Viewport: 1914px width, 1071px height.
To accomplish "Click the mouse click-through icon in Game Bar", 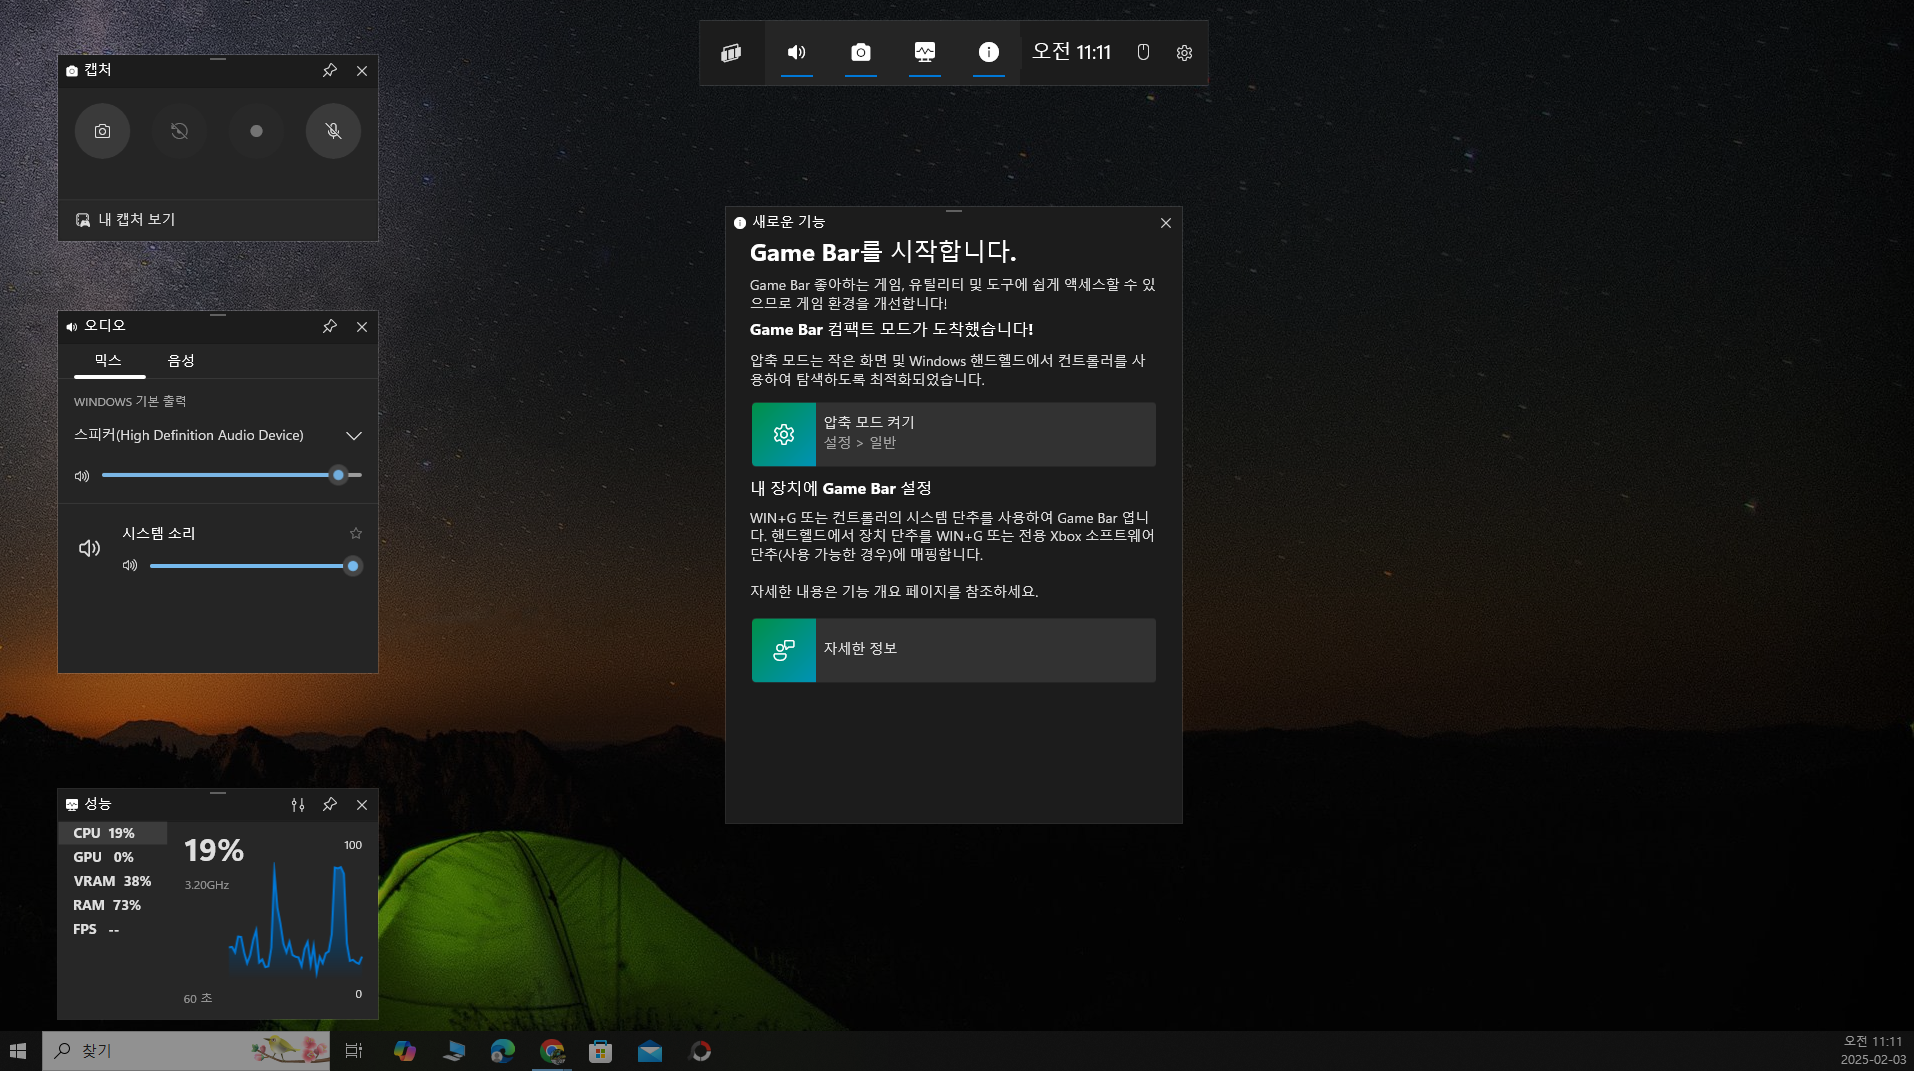I will [x=1144, y=53].
